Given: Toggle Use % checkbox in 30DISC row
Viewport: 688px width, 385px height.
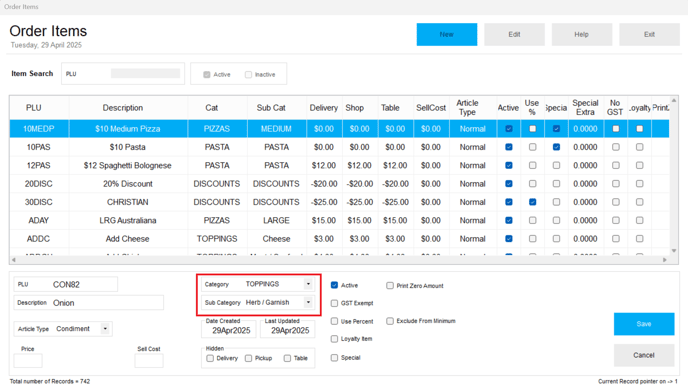Looking at the screenshot, I should point(532,202).
